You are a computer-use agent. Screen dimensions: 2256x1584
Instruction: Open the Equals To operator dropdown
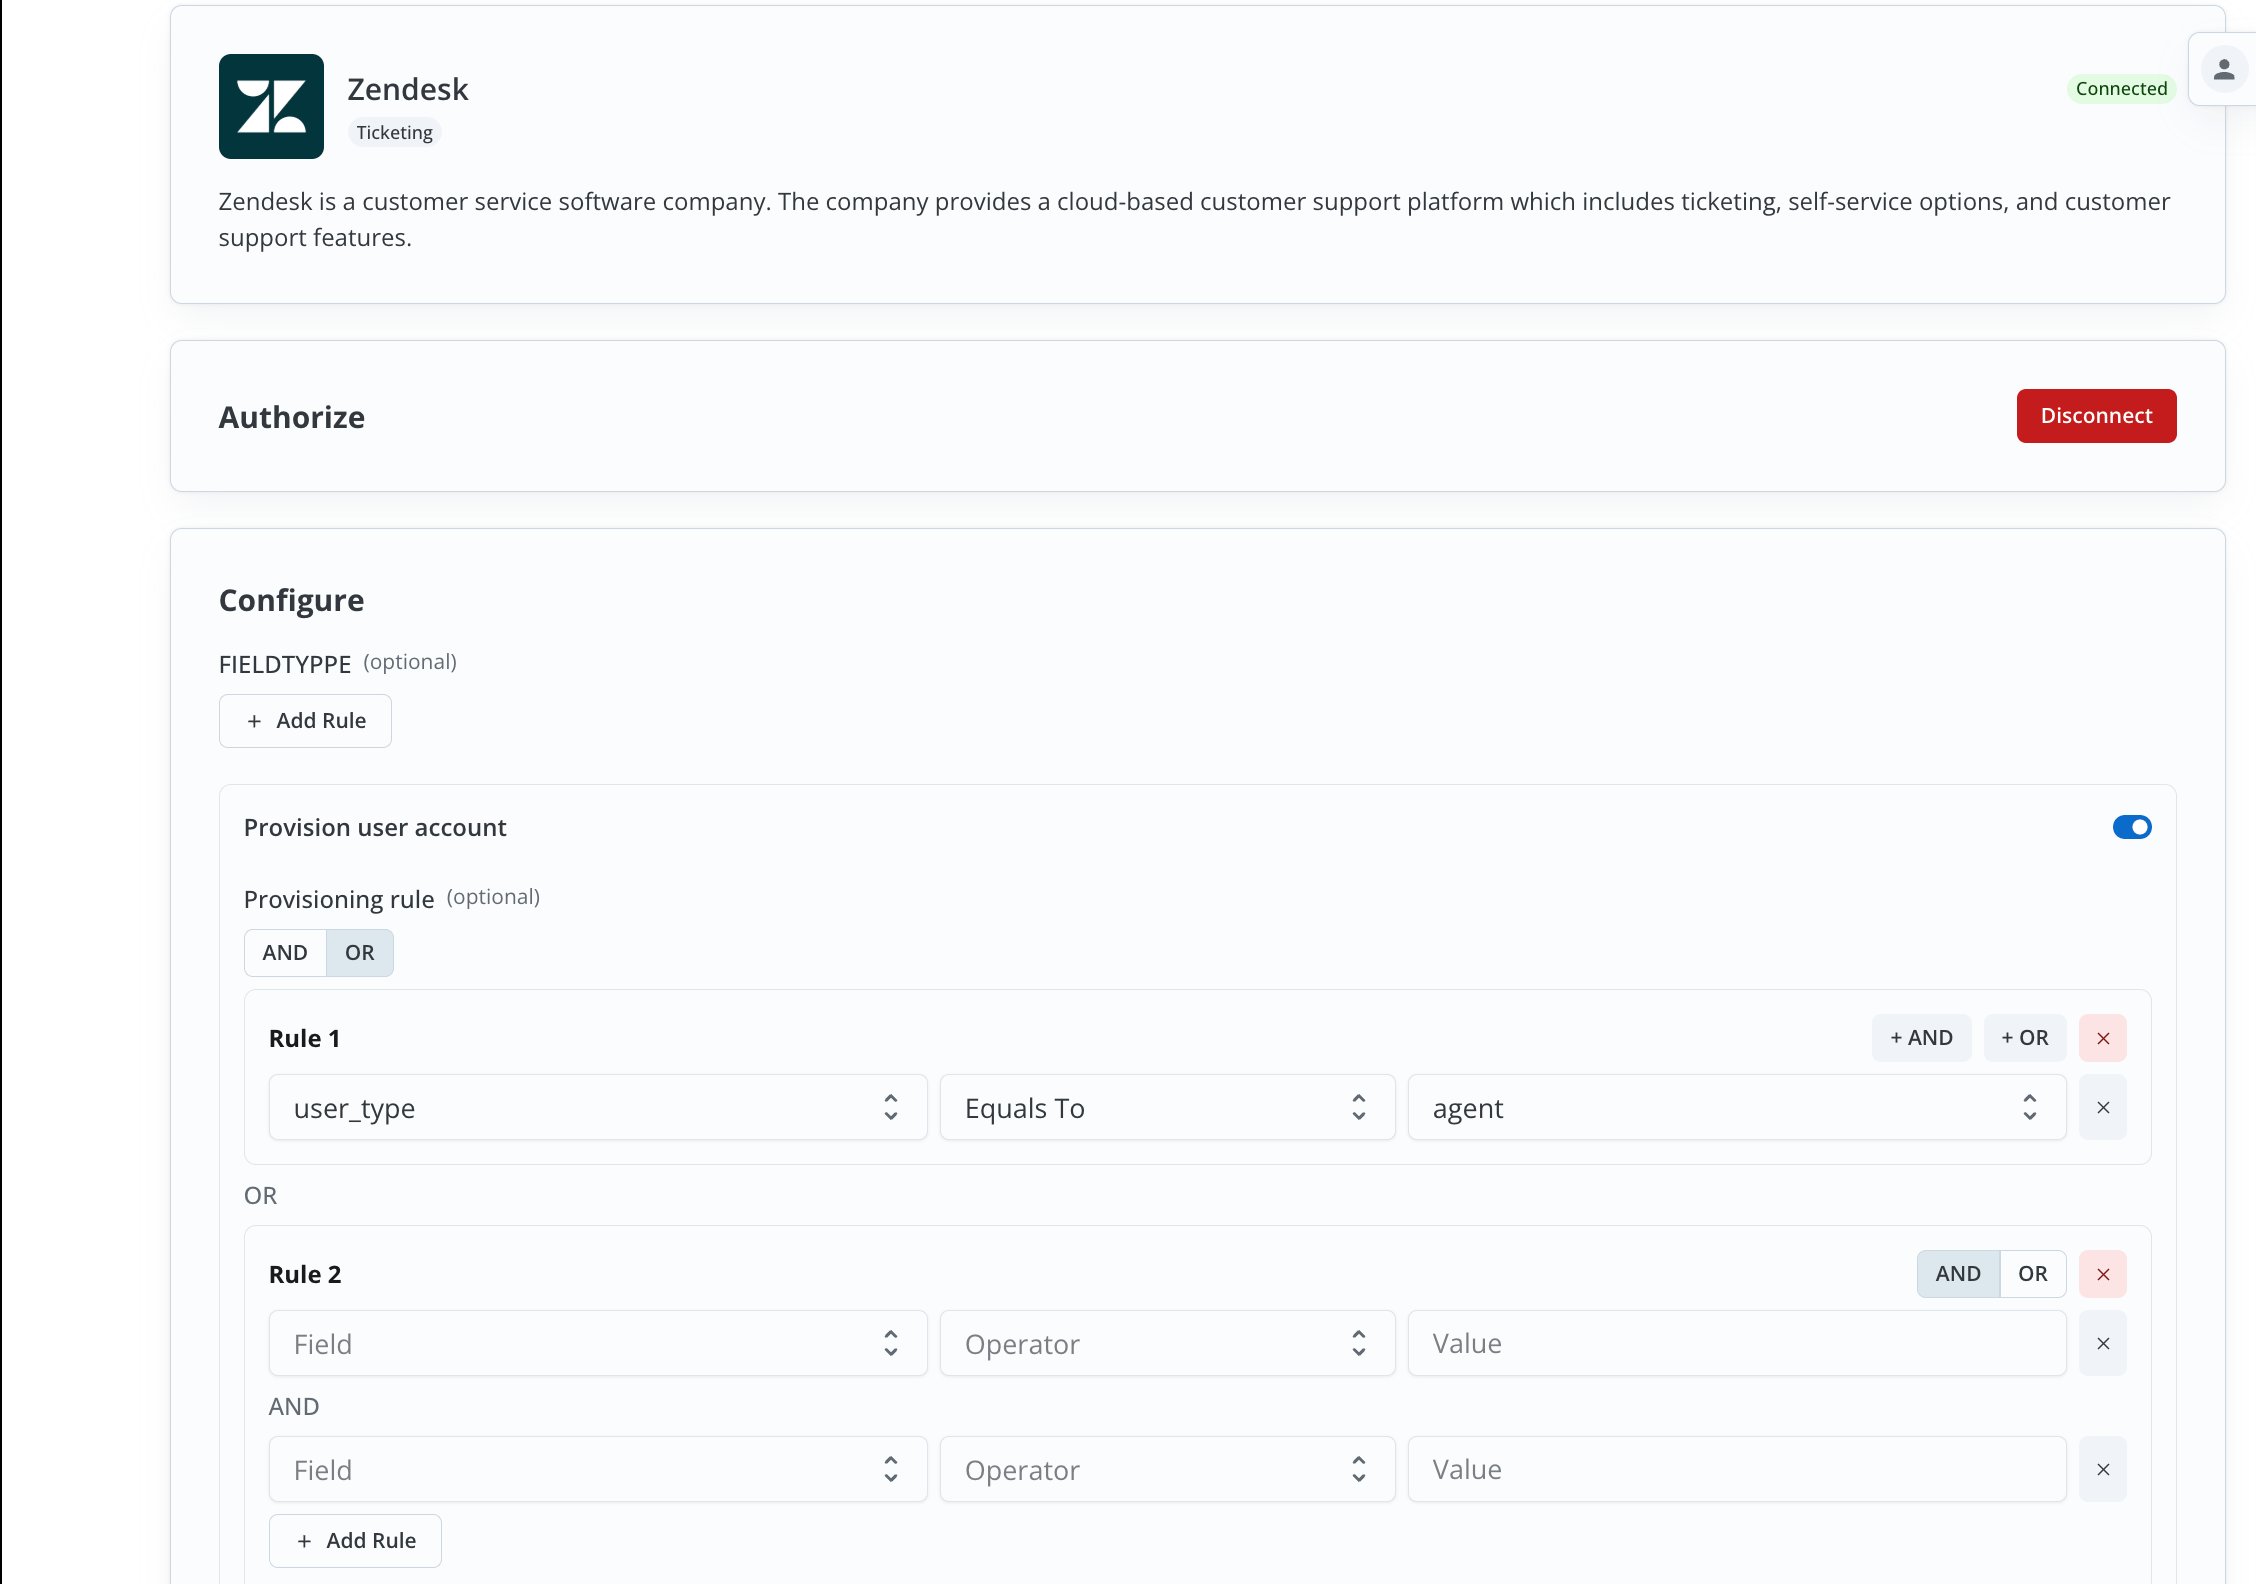[x=1167, y=1107]
